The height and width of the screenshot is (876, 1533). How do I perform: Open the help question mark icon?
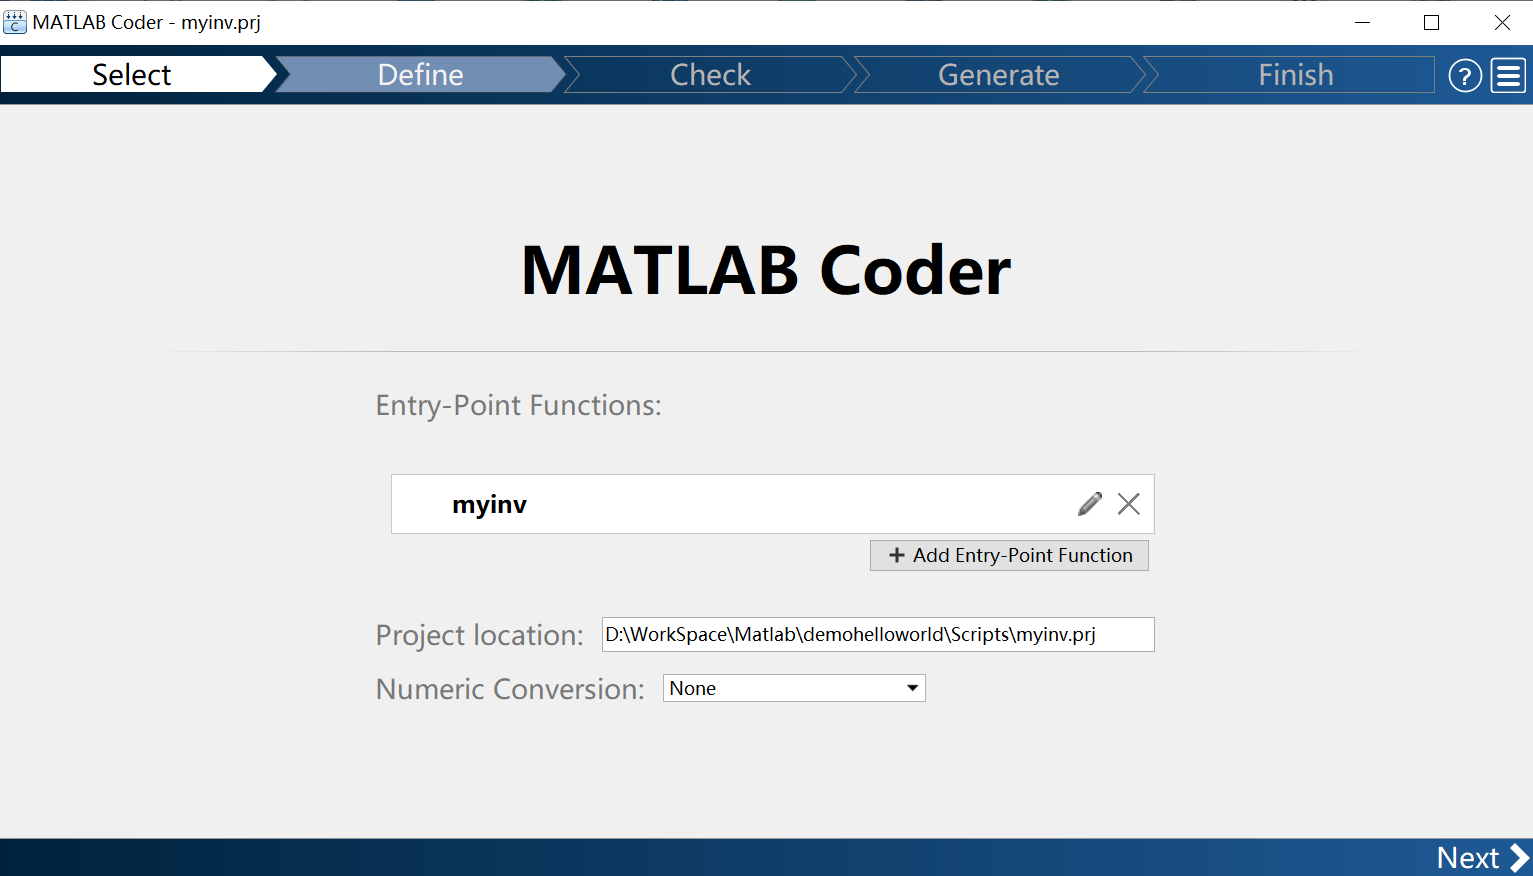[1465, 75]
